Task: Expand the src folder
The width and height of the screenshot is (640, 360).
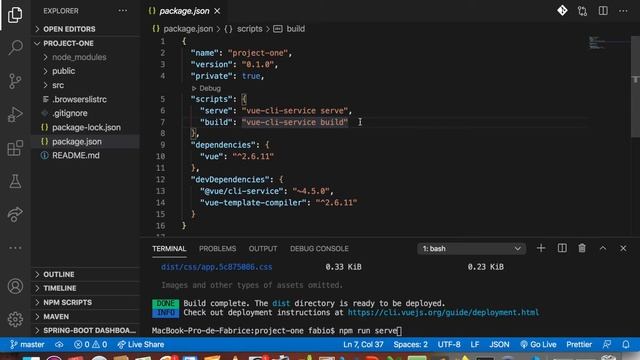Action: click(85, 85)
